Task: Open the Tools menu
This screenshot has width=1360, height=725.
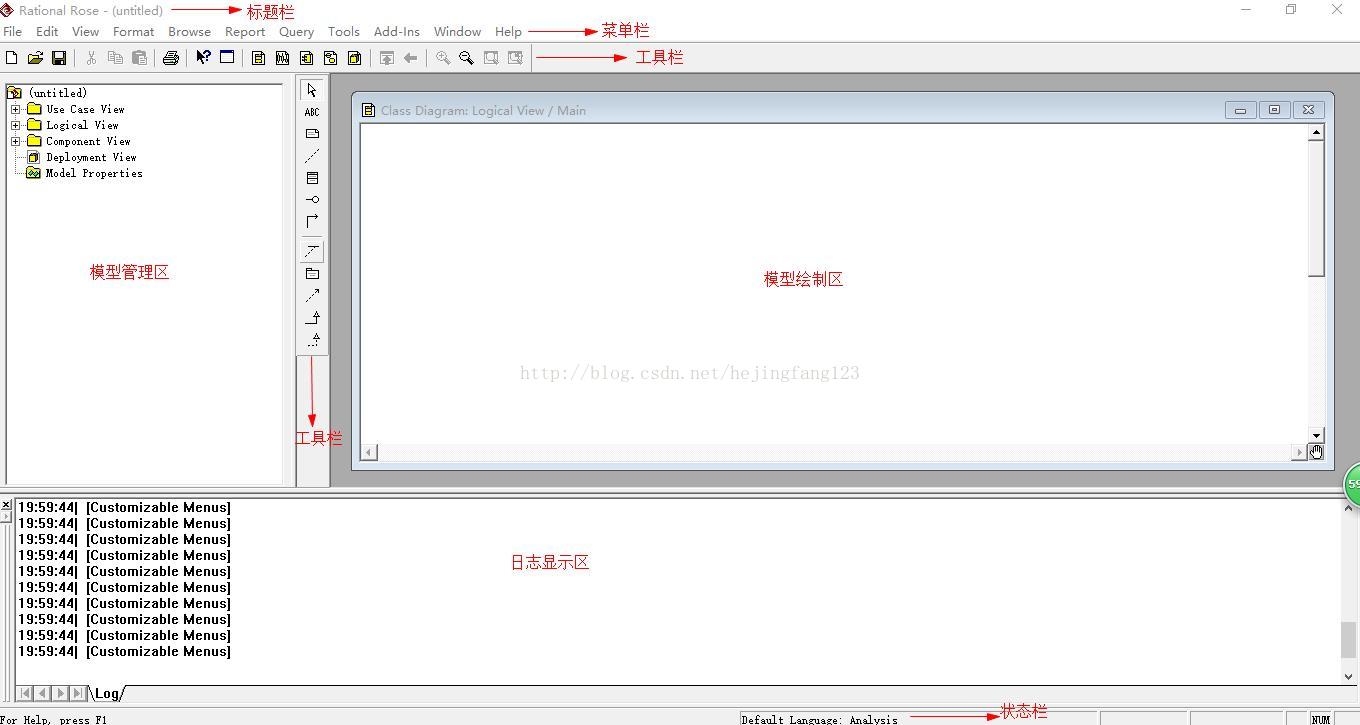Action: 344,32
